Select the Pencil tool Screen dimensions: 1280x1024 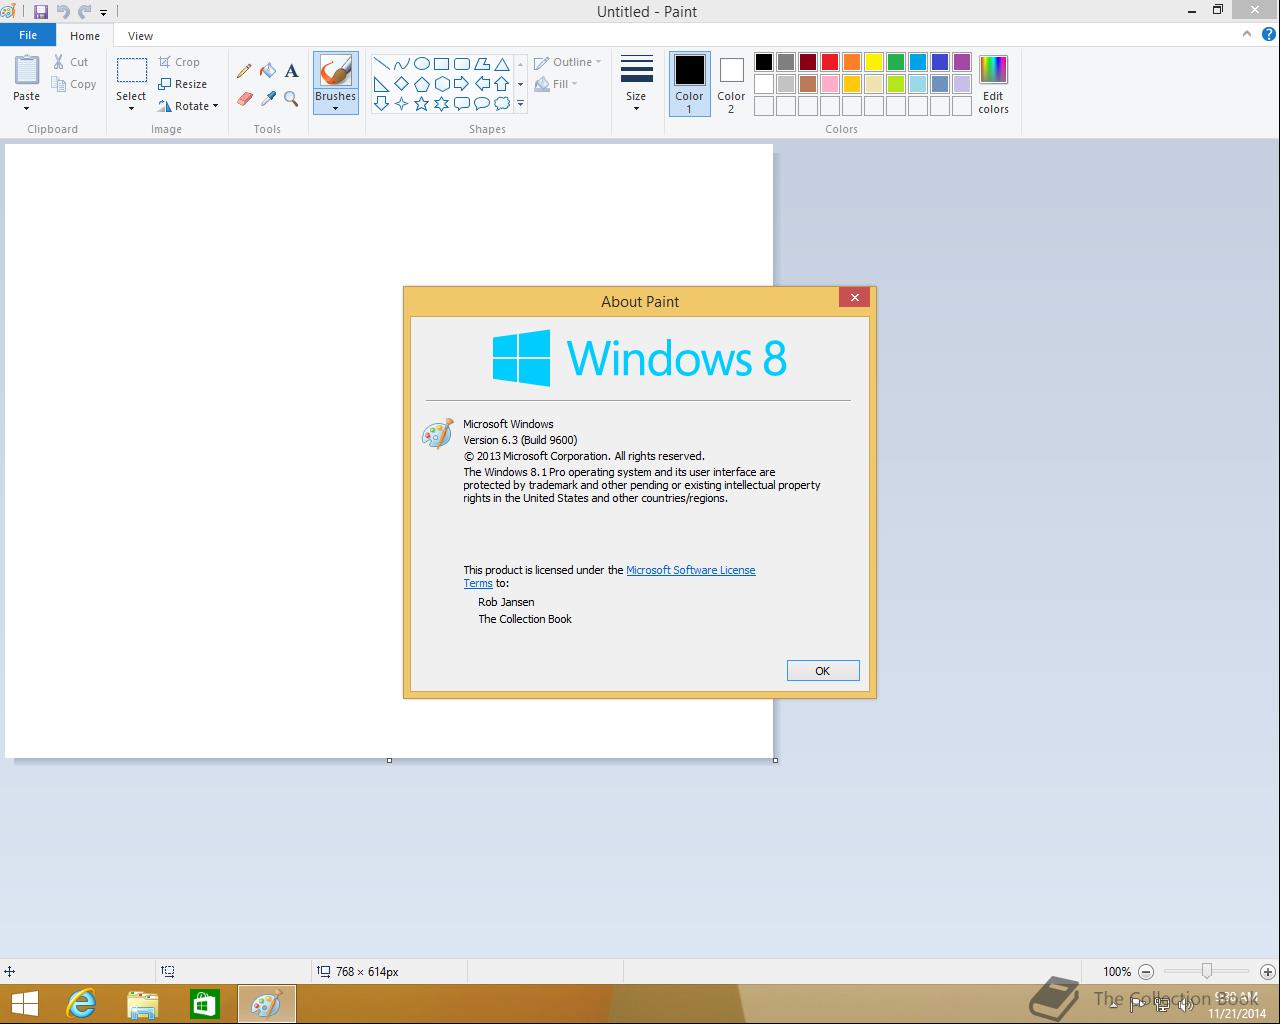coord(244,71)
